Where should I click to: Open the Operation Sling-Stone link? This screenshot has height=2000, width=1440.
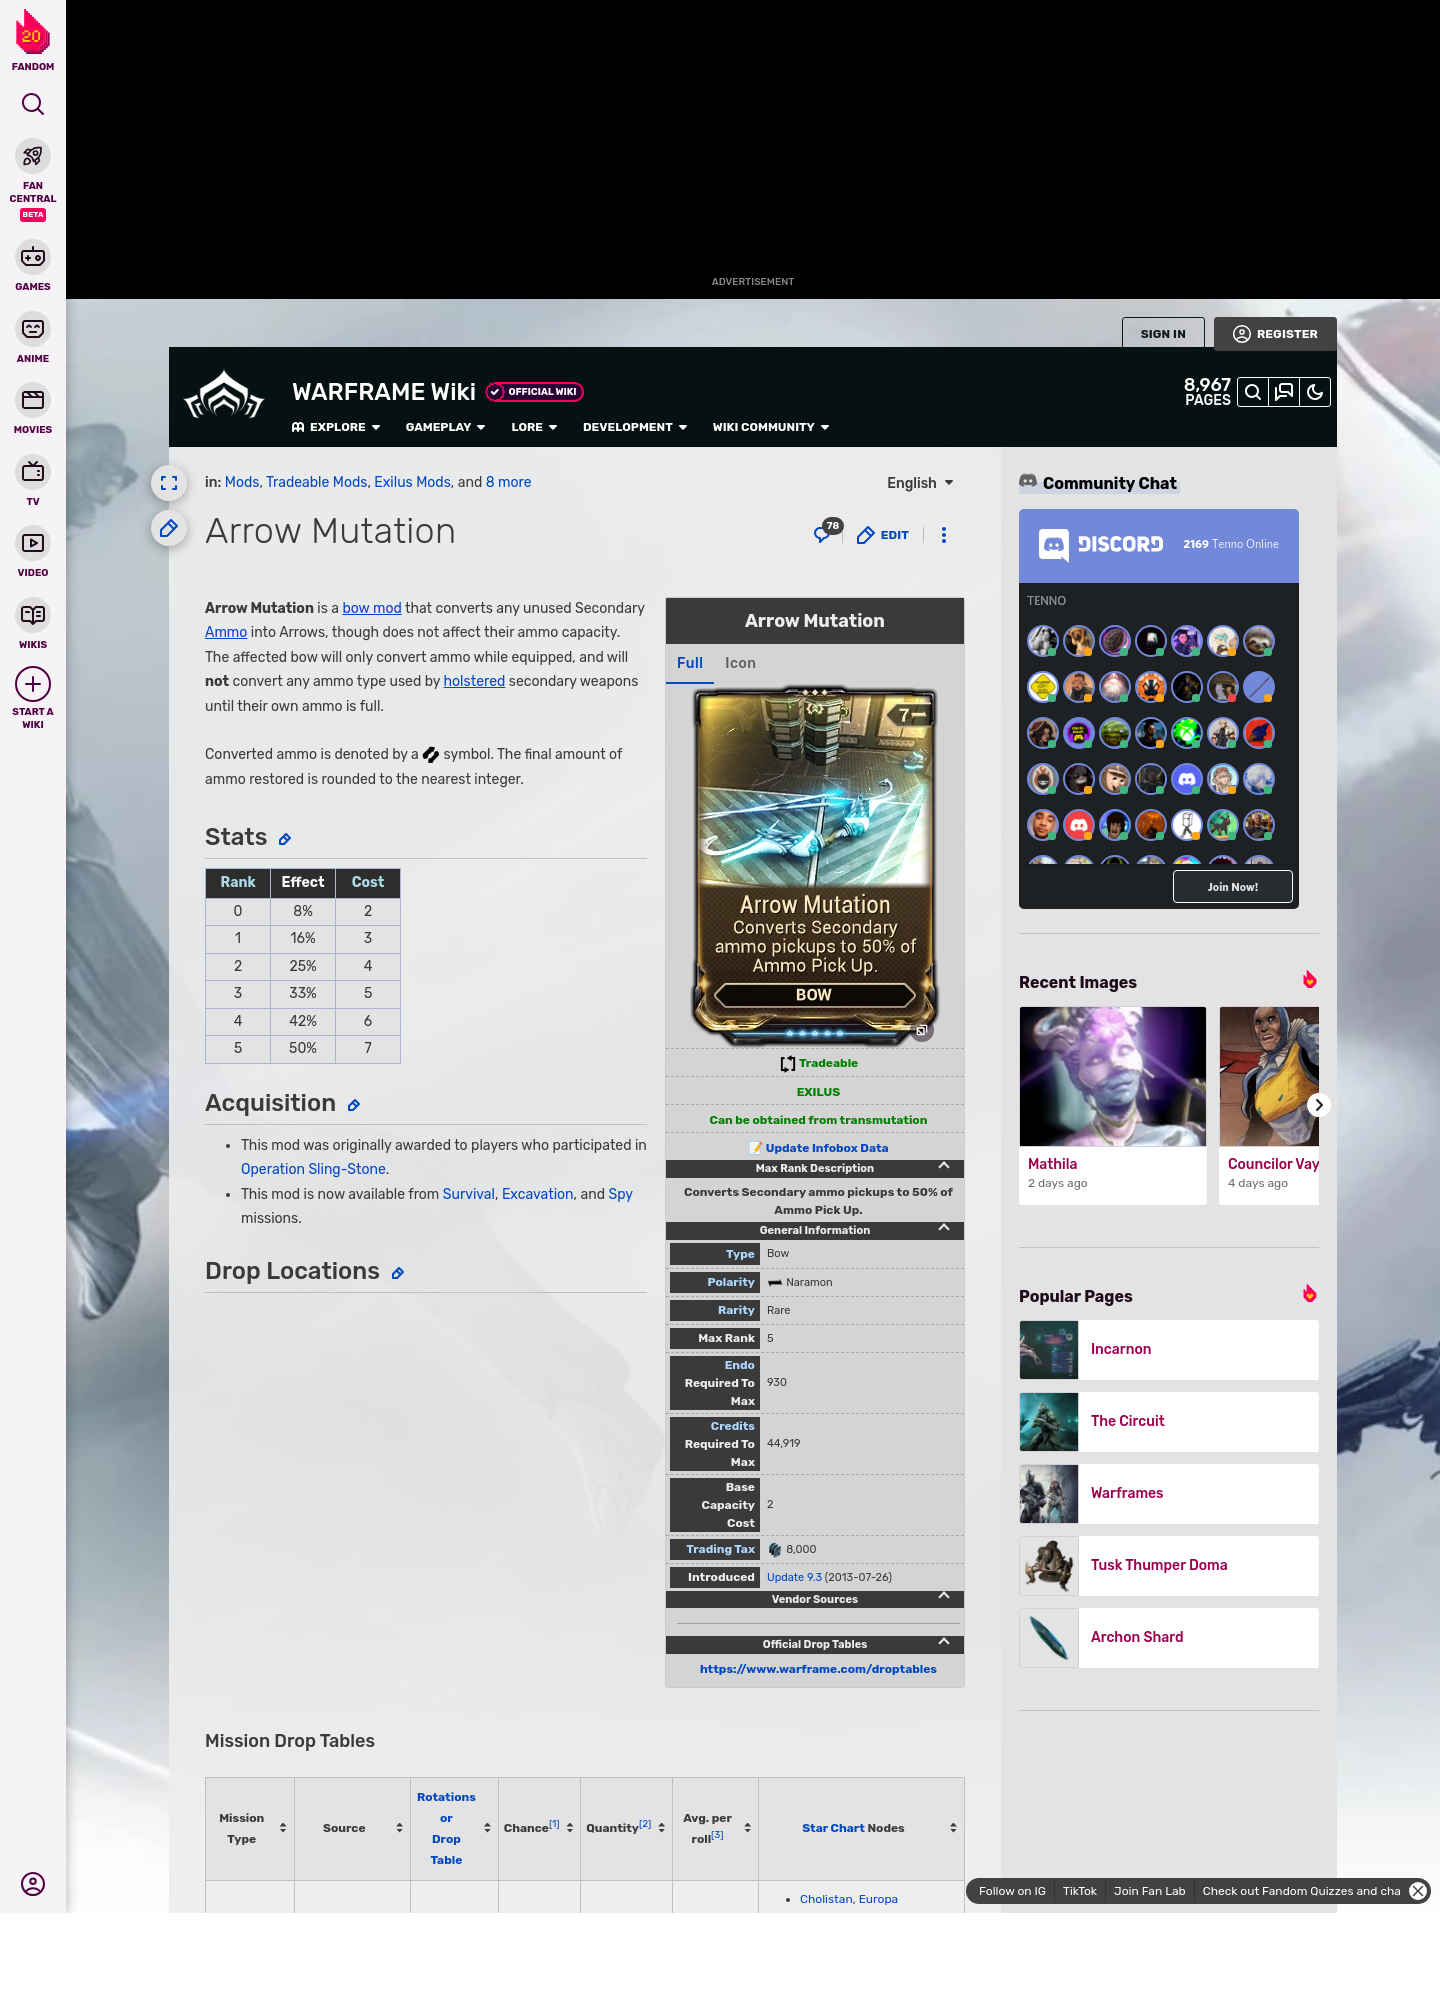(x=313, y=1169)
